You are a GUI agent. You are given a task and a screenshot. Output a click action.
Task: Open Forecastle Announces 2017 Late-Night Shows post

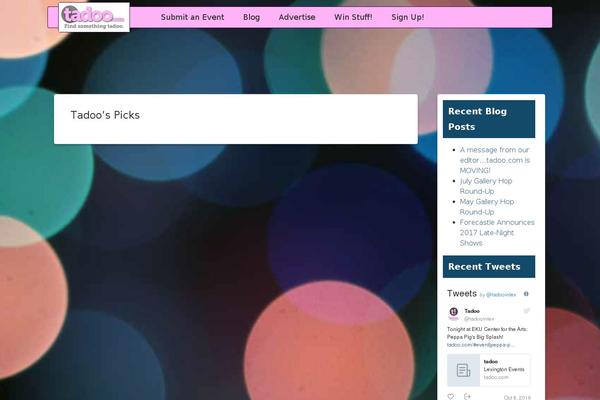[497, 232]
